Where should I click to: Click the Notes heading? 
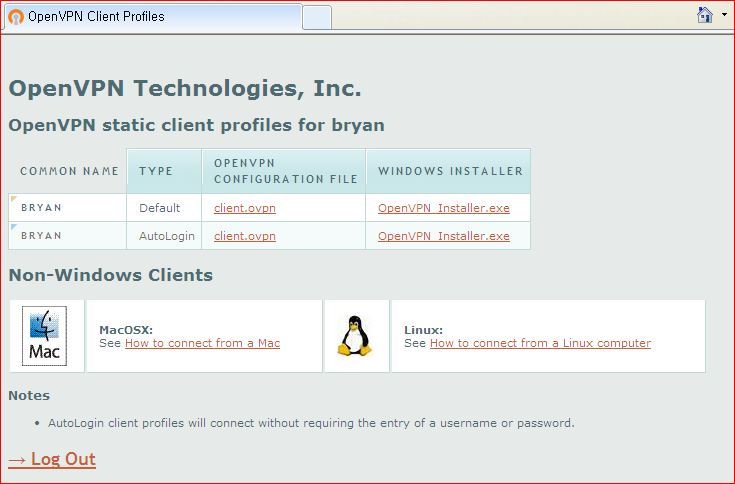(x=29, y=395)
